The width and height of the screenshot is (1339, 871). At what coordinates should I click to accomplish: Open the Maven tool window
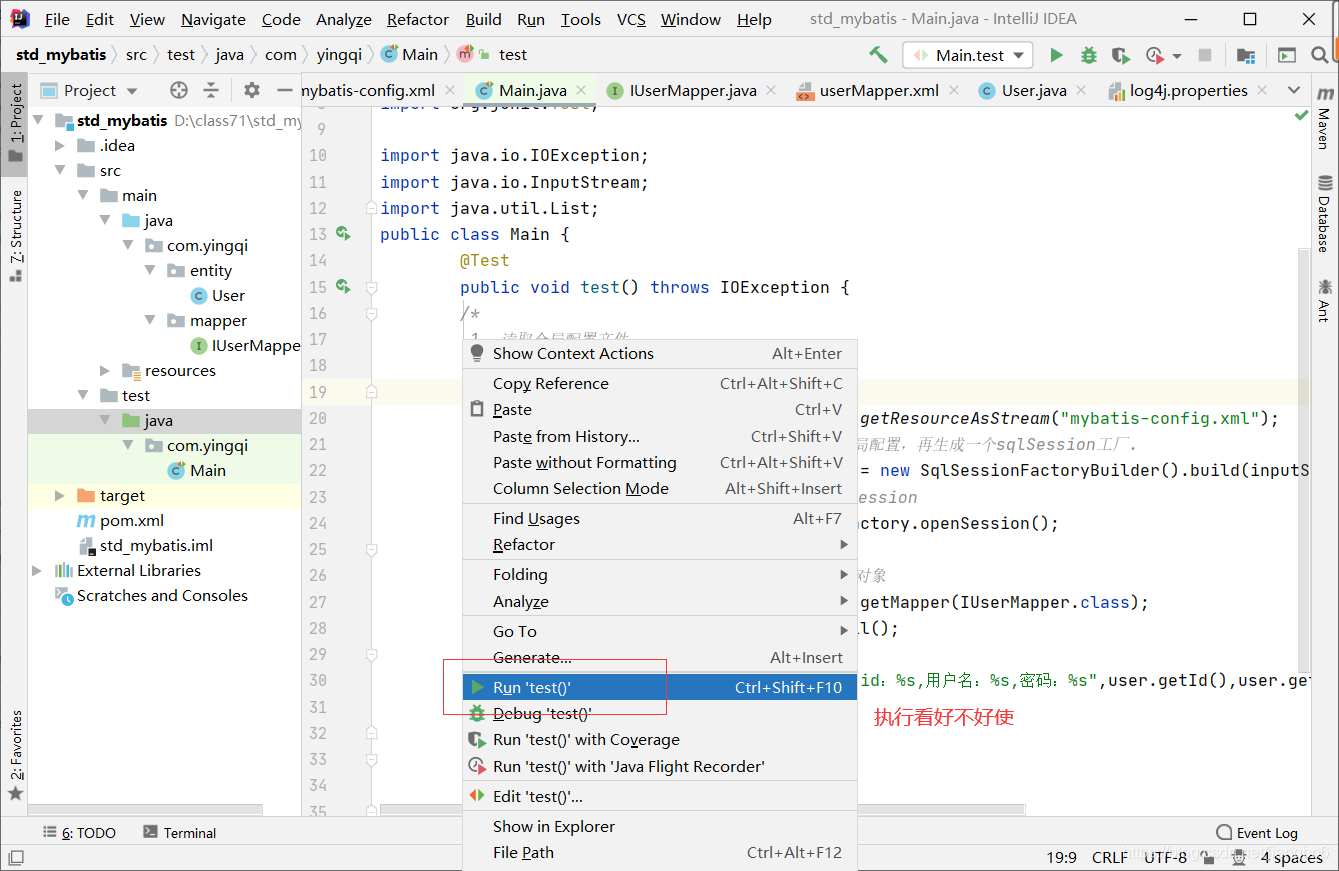1325,118
